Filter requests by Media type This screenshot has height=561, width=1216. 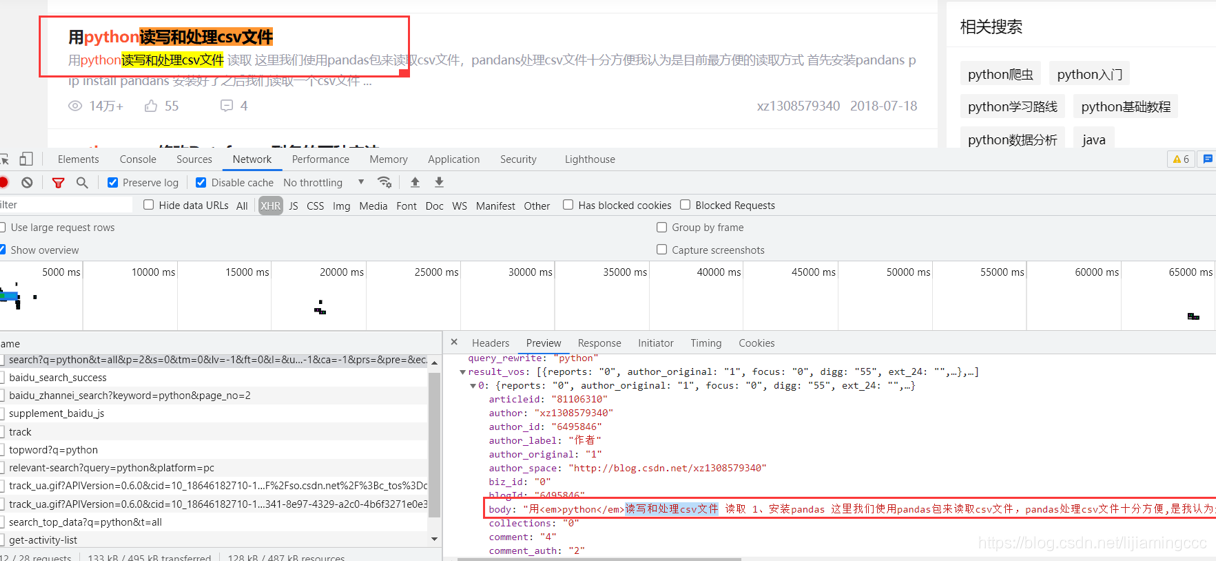click(x=373, y=206)
